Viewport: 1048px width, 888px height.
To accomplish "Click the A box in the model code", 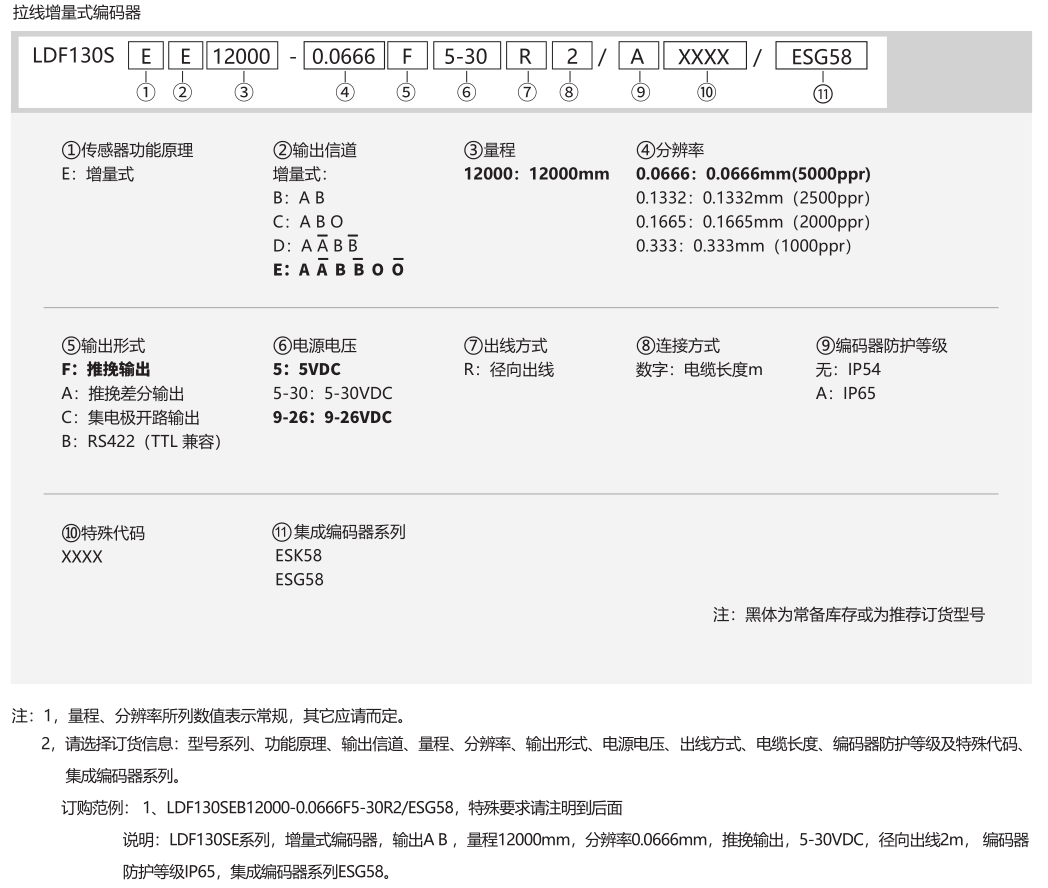I will pos(638,56).
